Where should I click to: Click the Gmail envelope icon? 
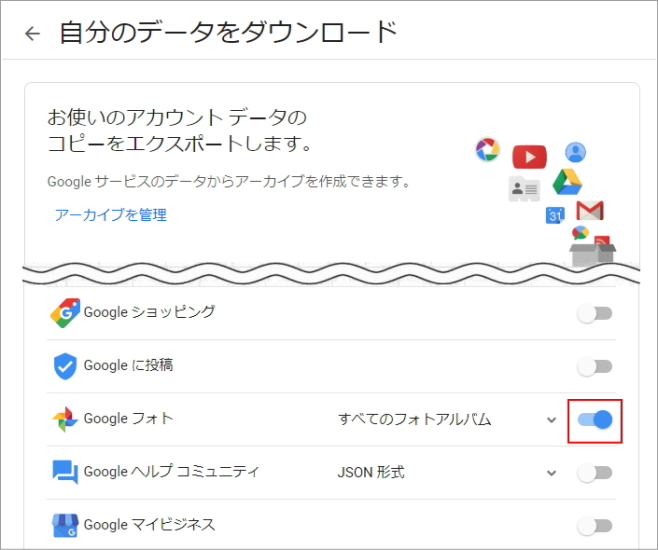(x=590, y=211)
